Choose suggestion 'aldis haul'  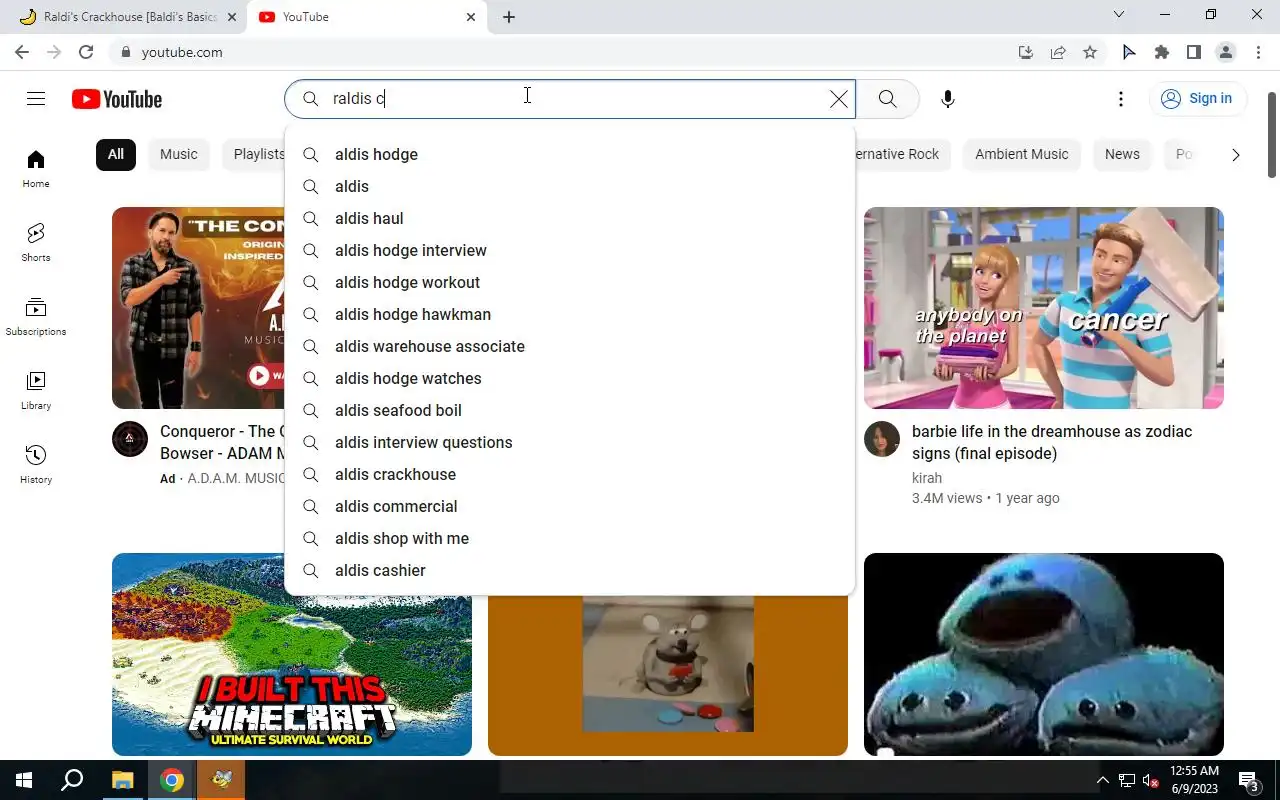(570, 218)
